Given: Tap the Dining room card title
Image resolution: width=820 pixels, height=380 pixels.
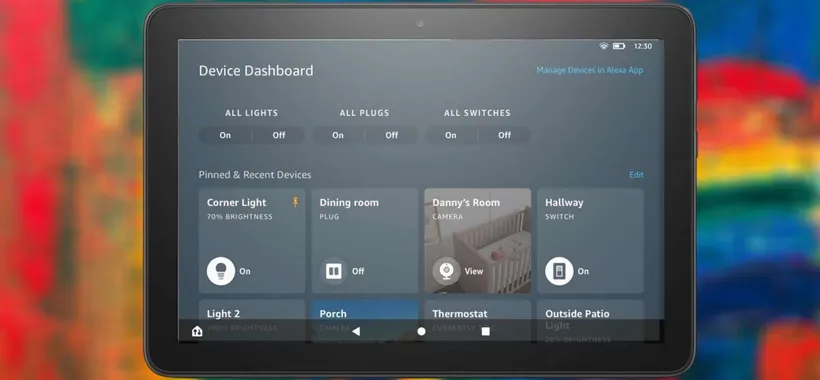Looking at the screenshot, I should tap(349, 202).
